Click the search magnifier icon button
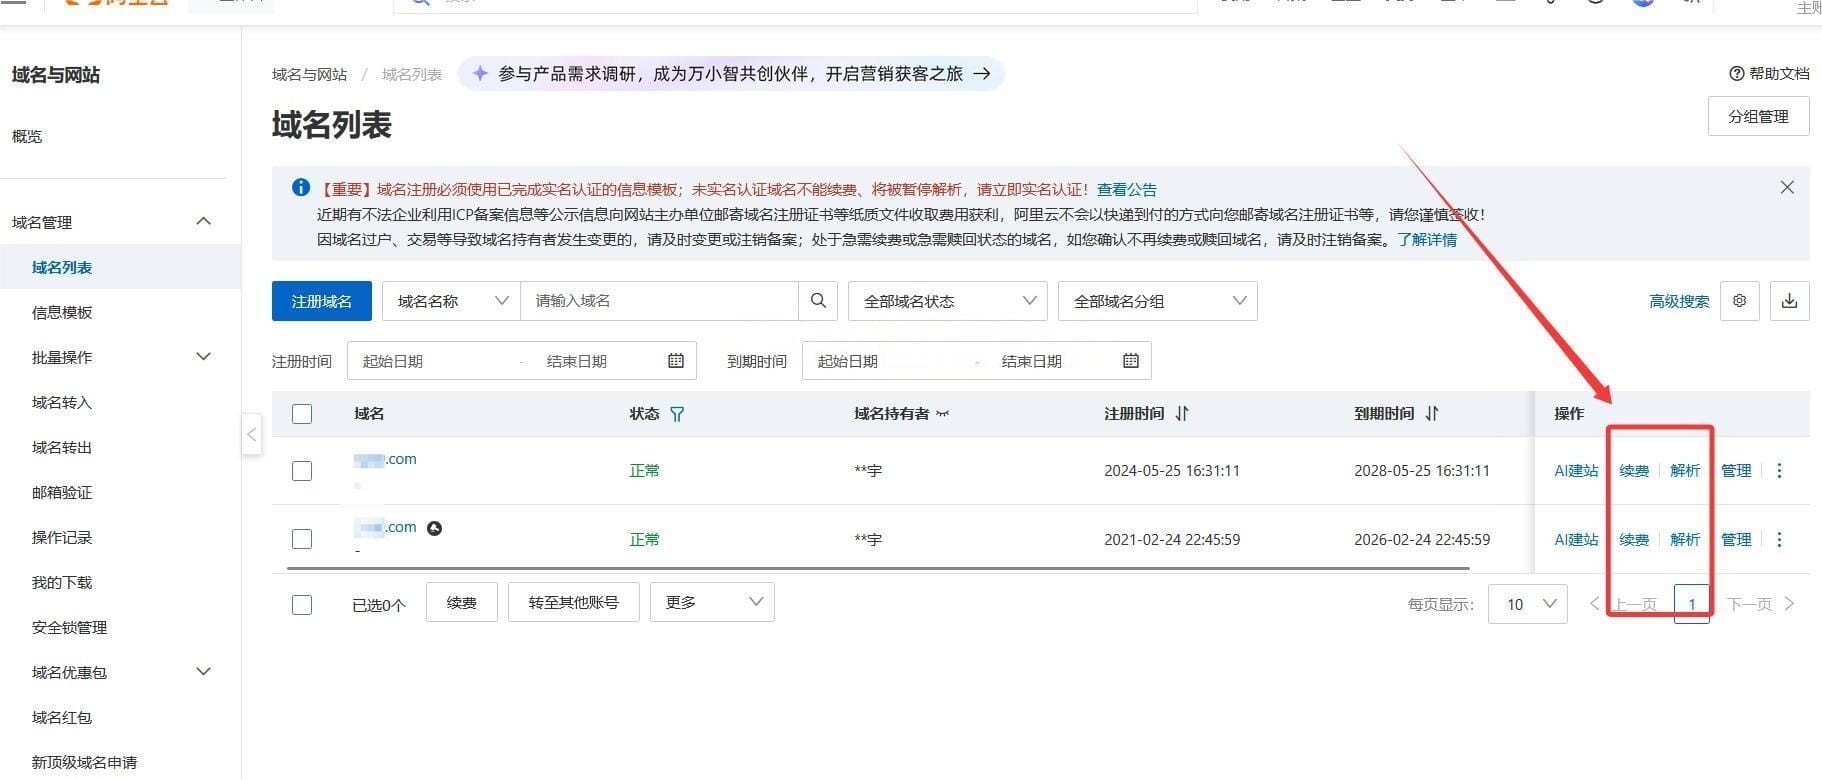This screenshot has height=780, width=1822. click(x=818, y=301)
